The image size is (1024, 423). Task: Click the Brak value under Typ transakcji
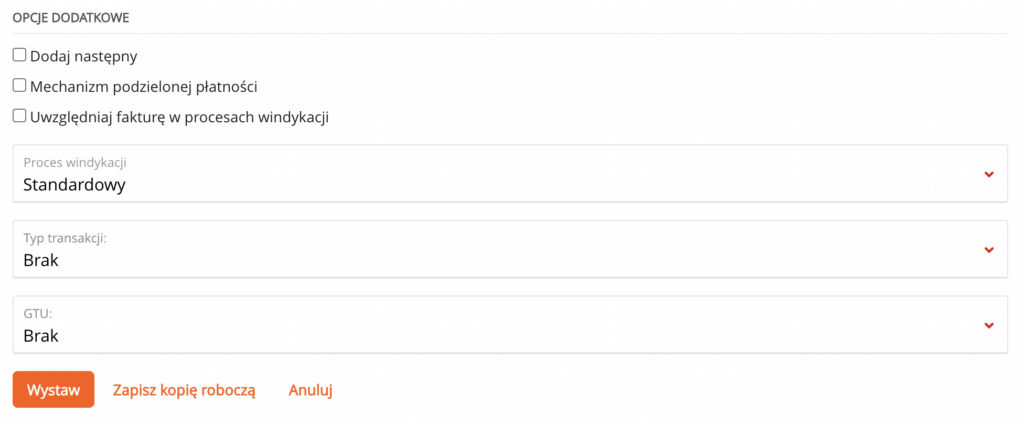[41, 259]
